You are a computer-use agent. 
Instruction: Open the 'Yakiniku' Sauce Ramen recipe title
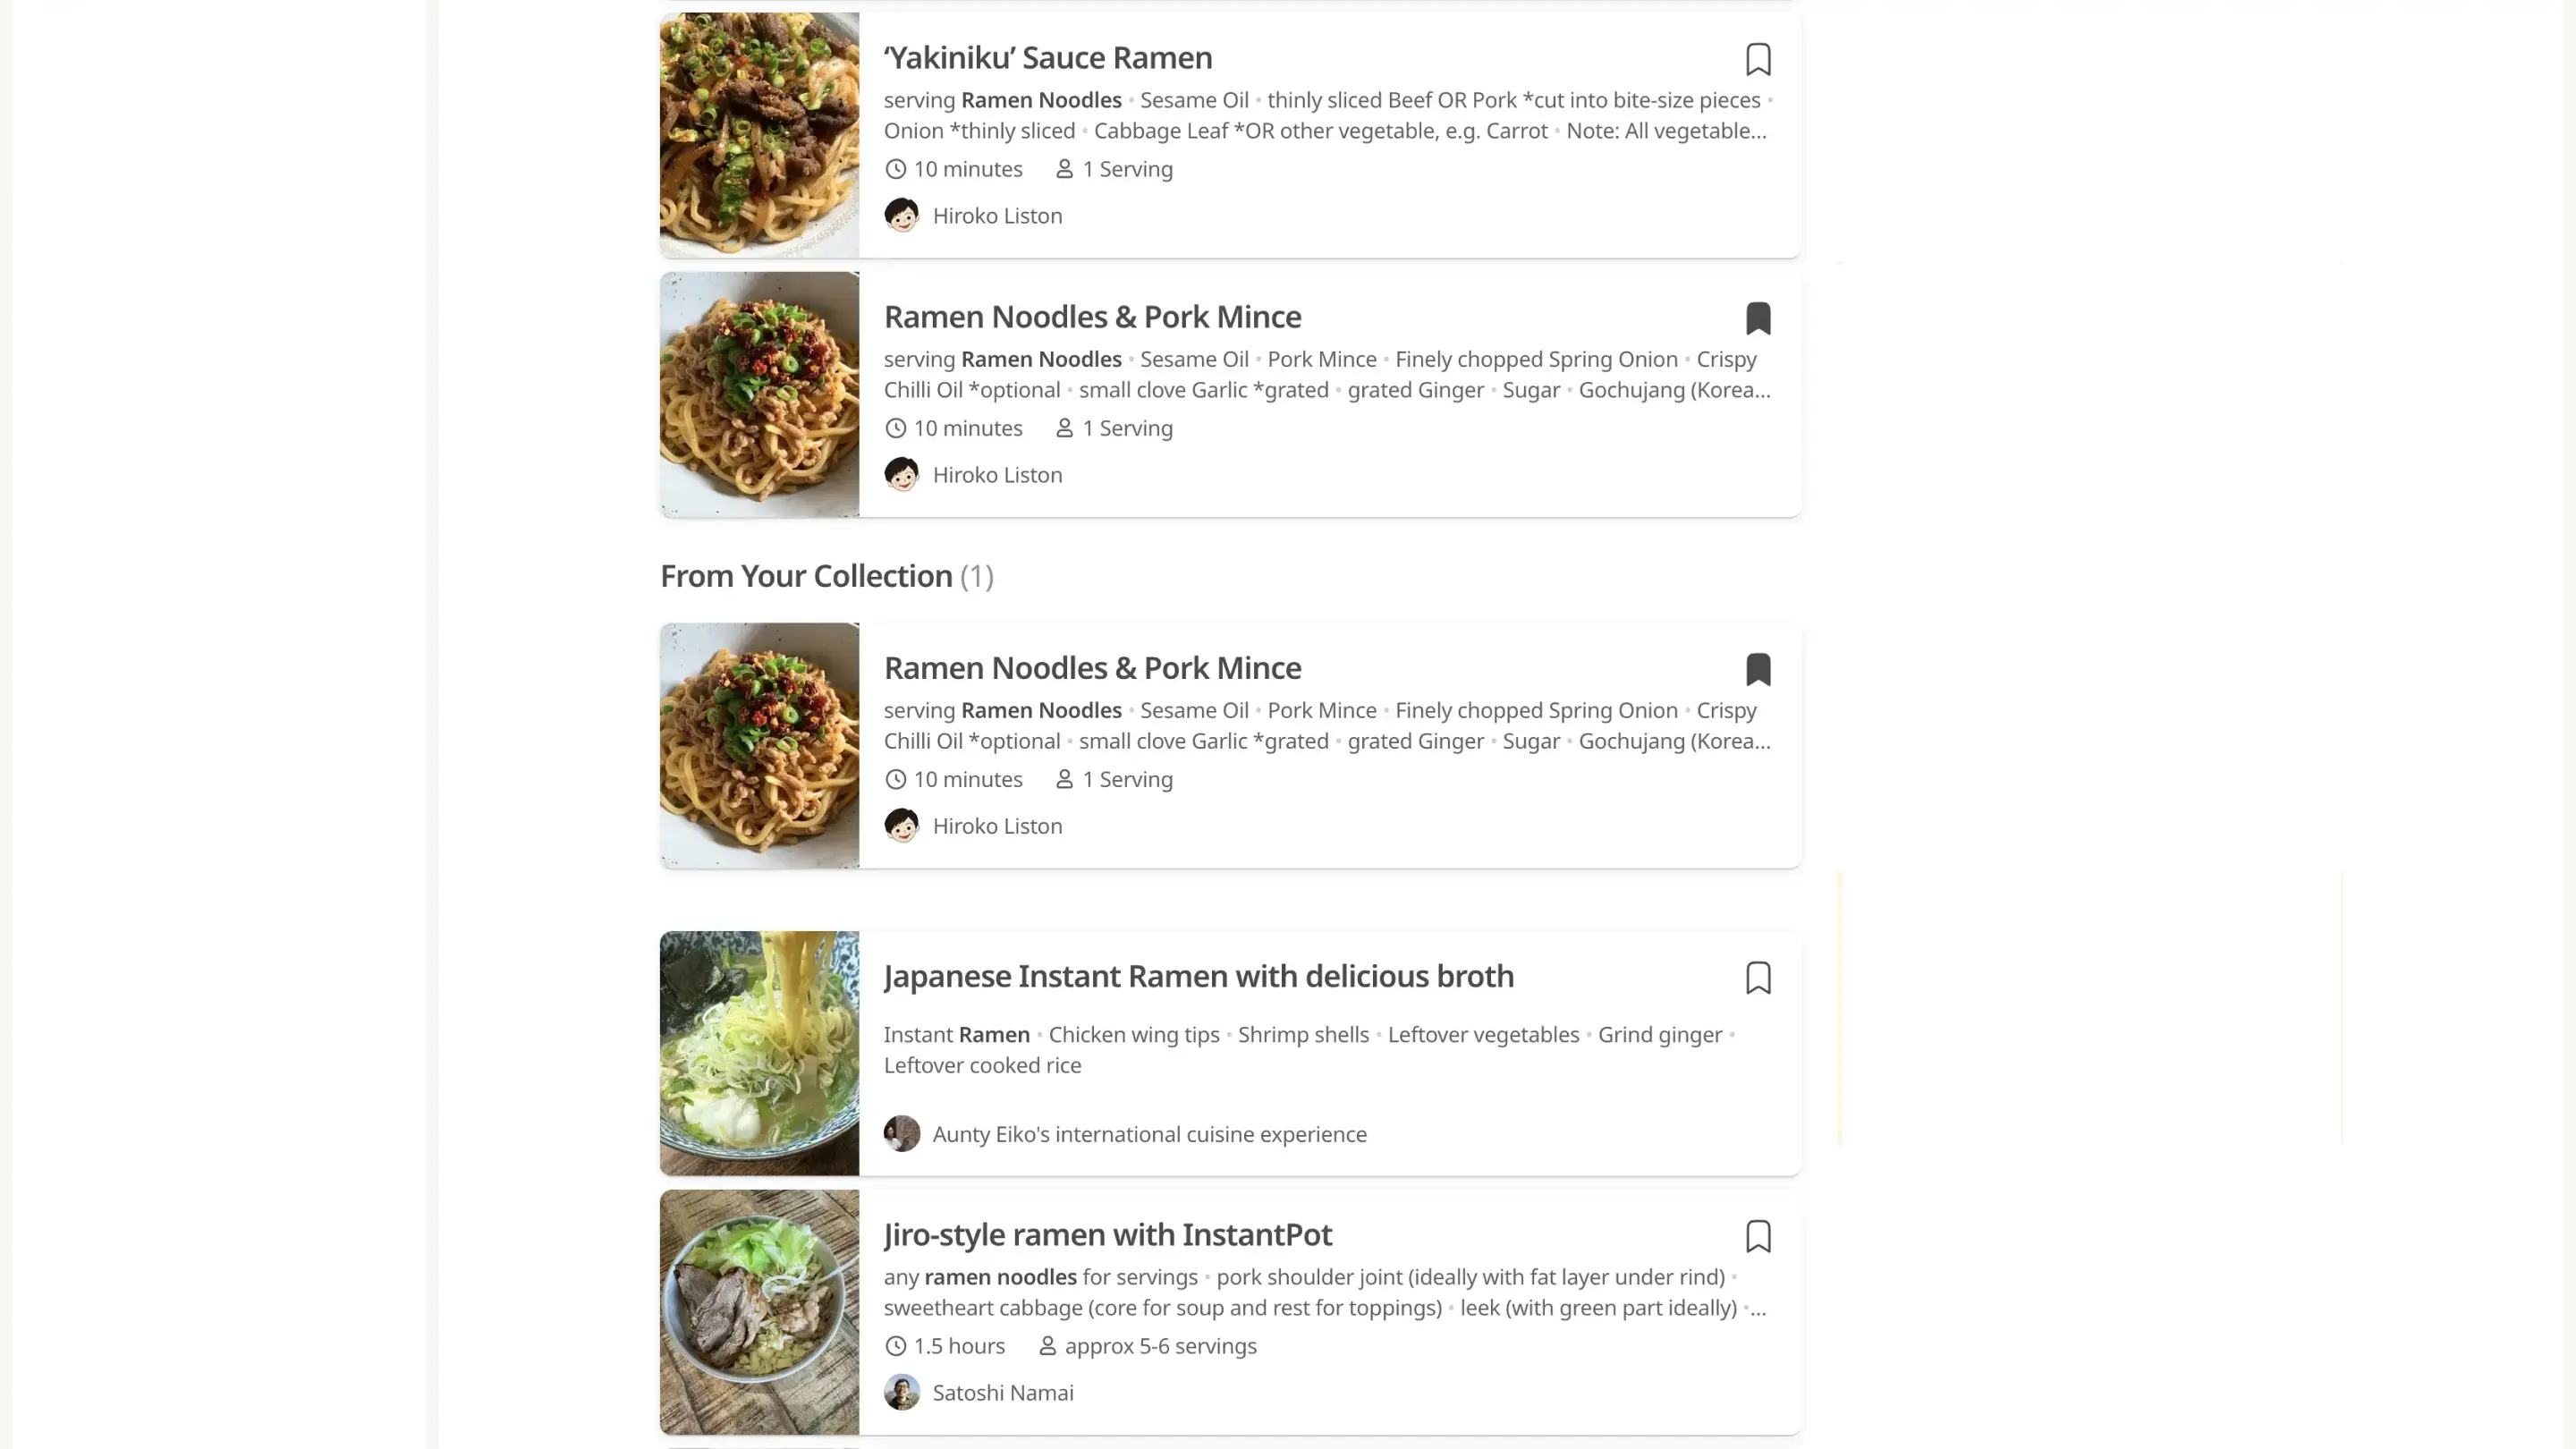tap(1047, 58)
